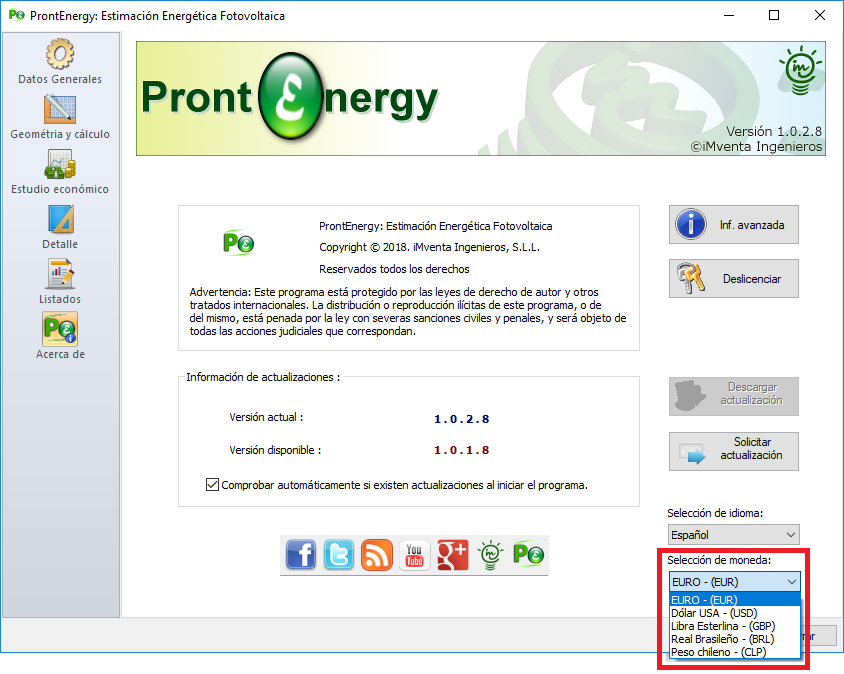844x674 pixels.
Task: Click the Copyright © 2018 iMventa text
Action: (429, 247)
